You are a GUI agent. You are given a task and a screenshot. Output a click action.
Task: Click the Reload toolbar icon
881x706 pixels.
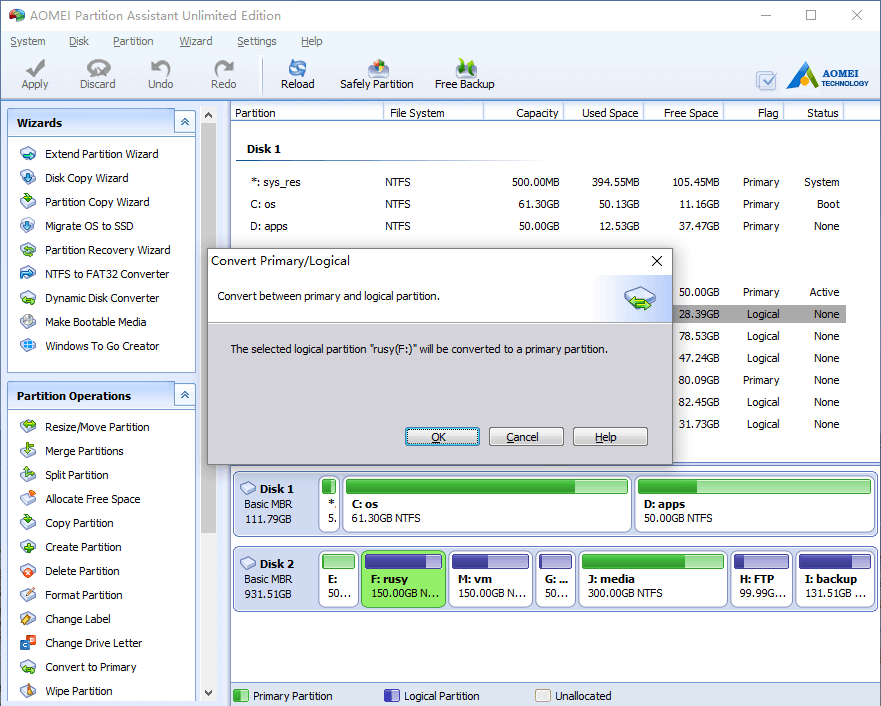click(297, 68)
